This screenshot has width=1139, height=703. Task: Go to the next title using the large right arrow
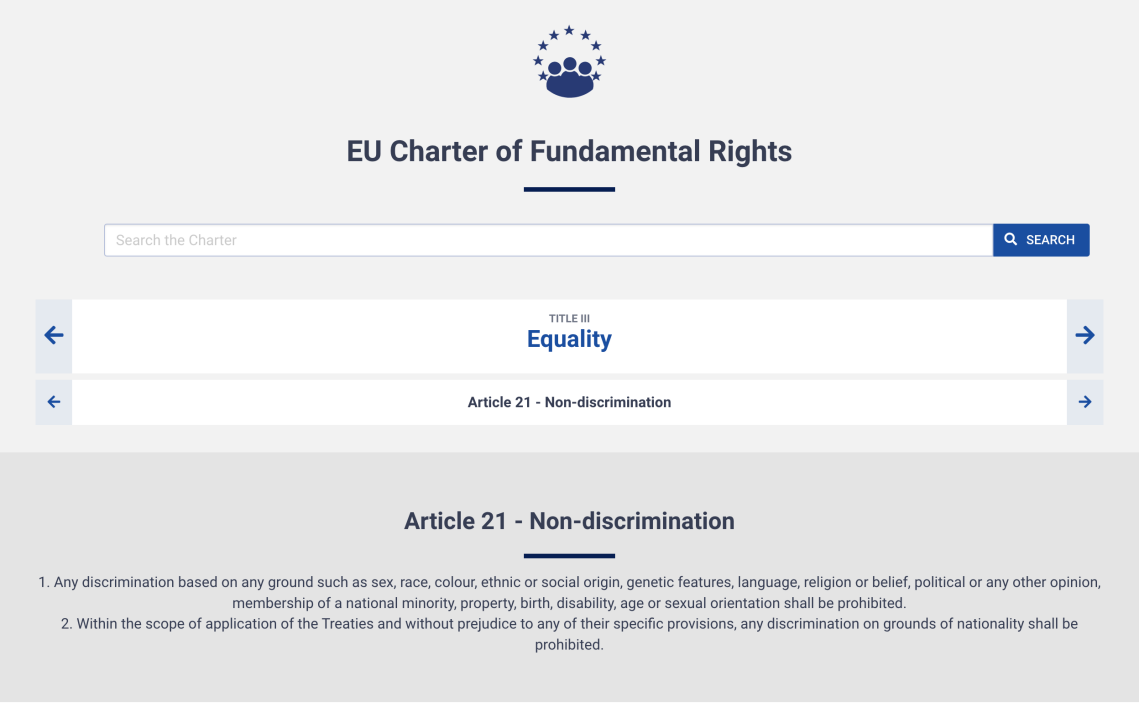click(1085, 336)
